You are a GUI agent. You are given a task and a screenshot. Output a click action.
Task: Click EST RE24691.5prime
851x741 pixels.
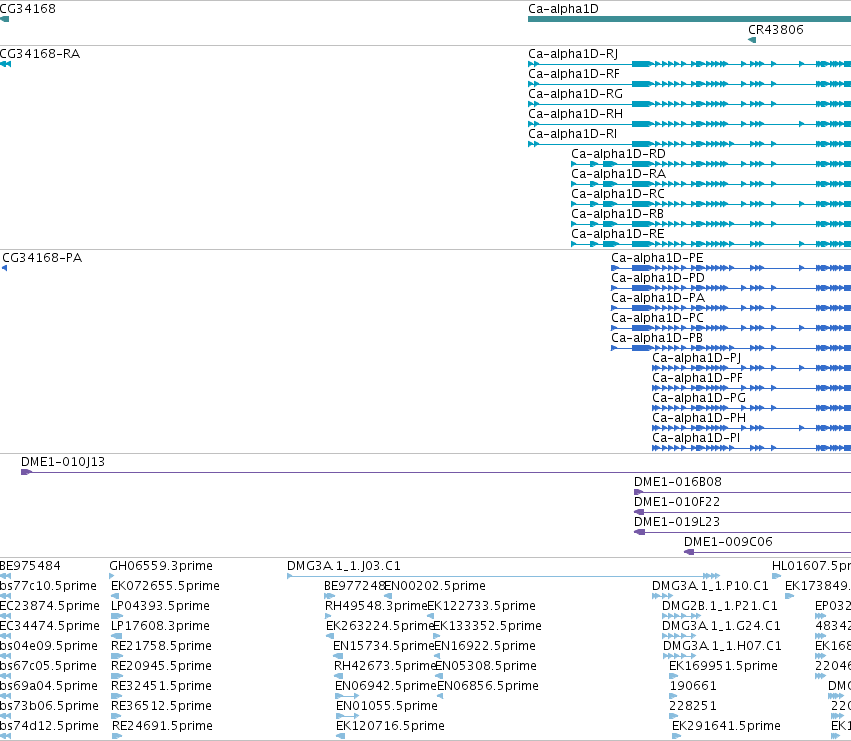point(162,726)
